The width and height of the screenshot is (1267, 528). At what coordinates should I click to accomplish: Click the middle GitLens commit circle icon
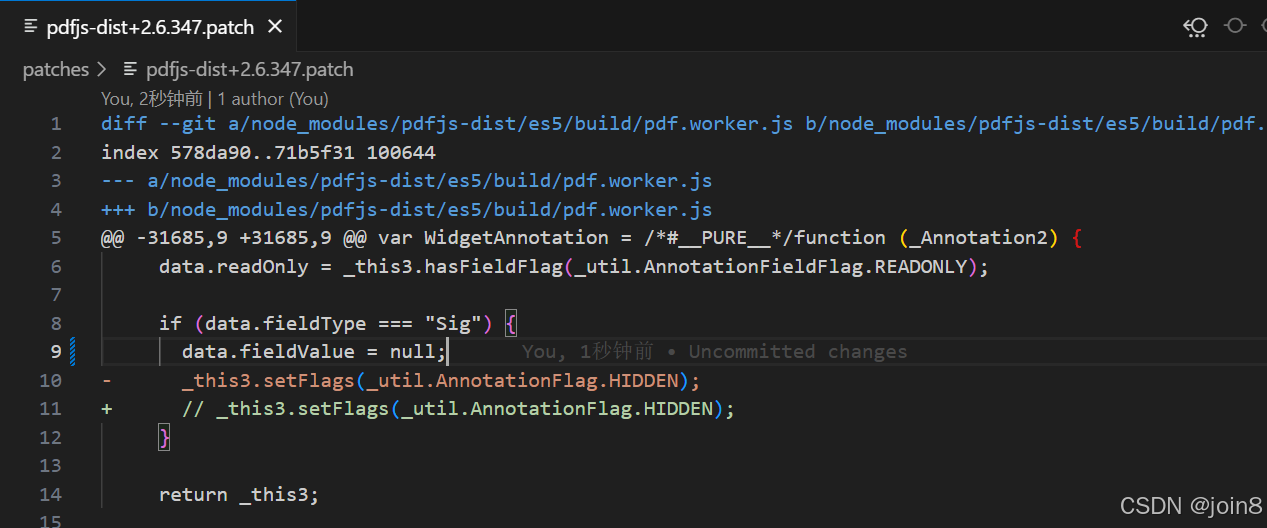point(1236,26)
